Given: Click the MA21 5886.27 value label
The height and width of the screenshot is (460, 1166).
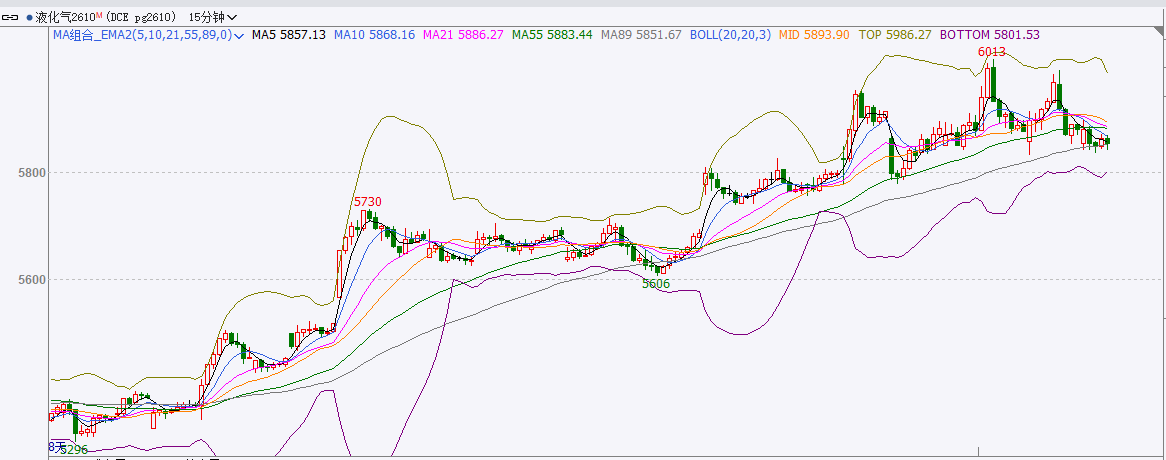Looking at the screenshot, I should [x=463, y=34].
